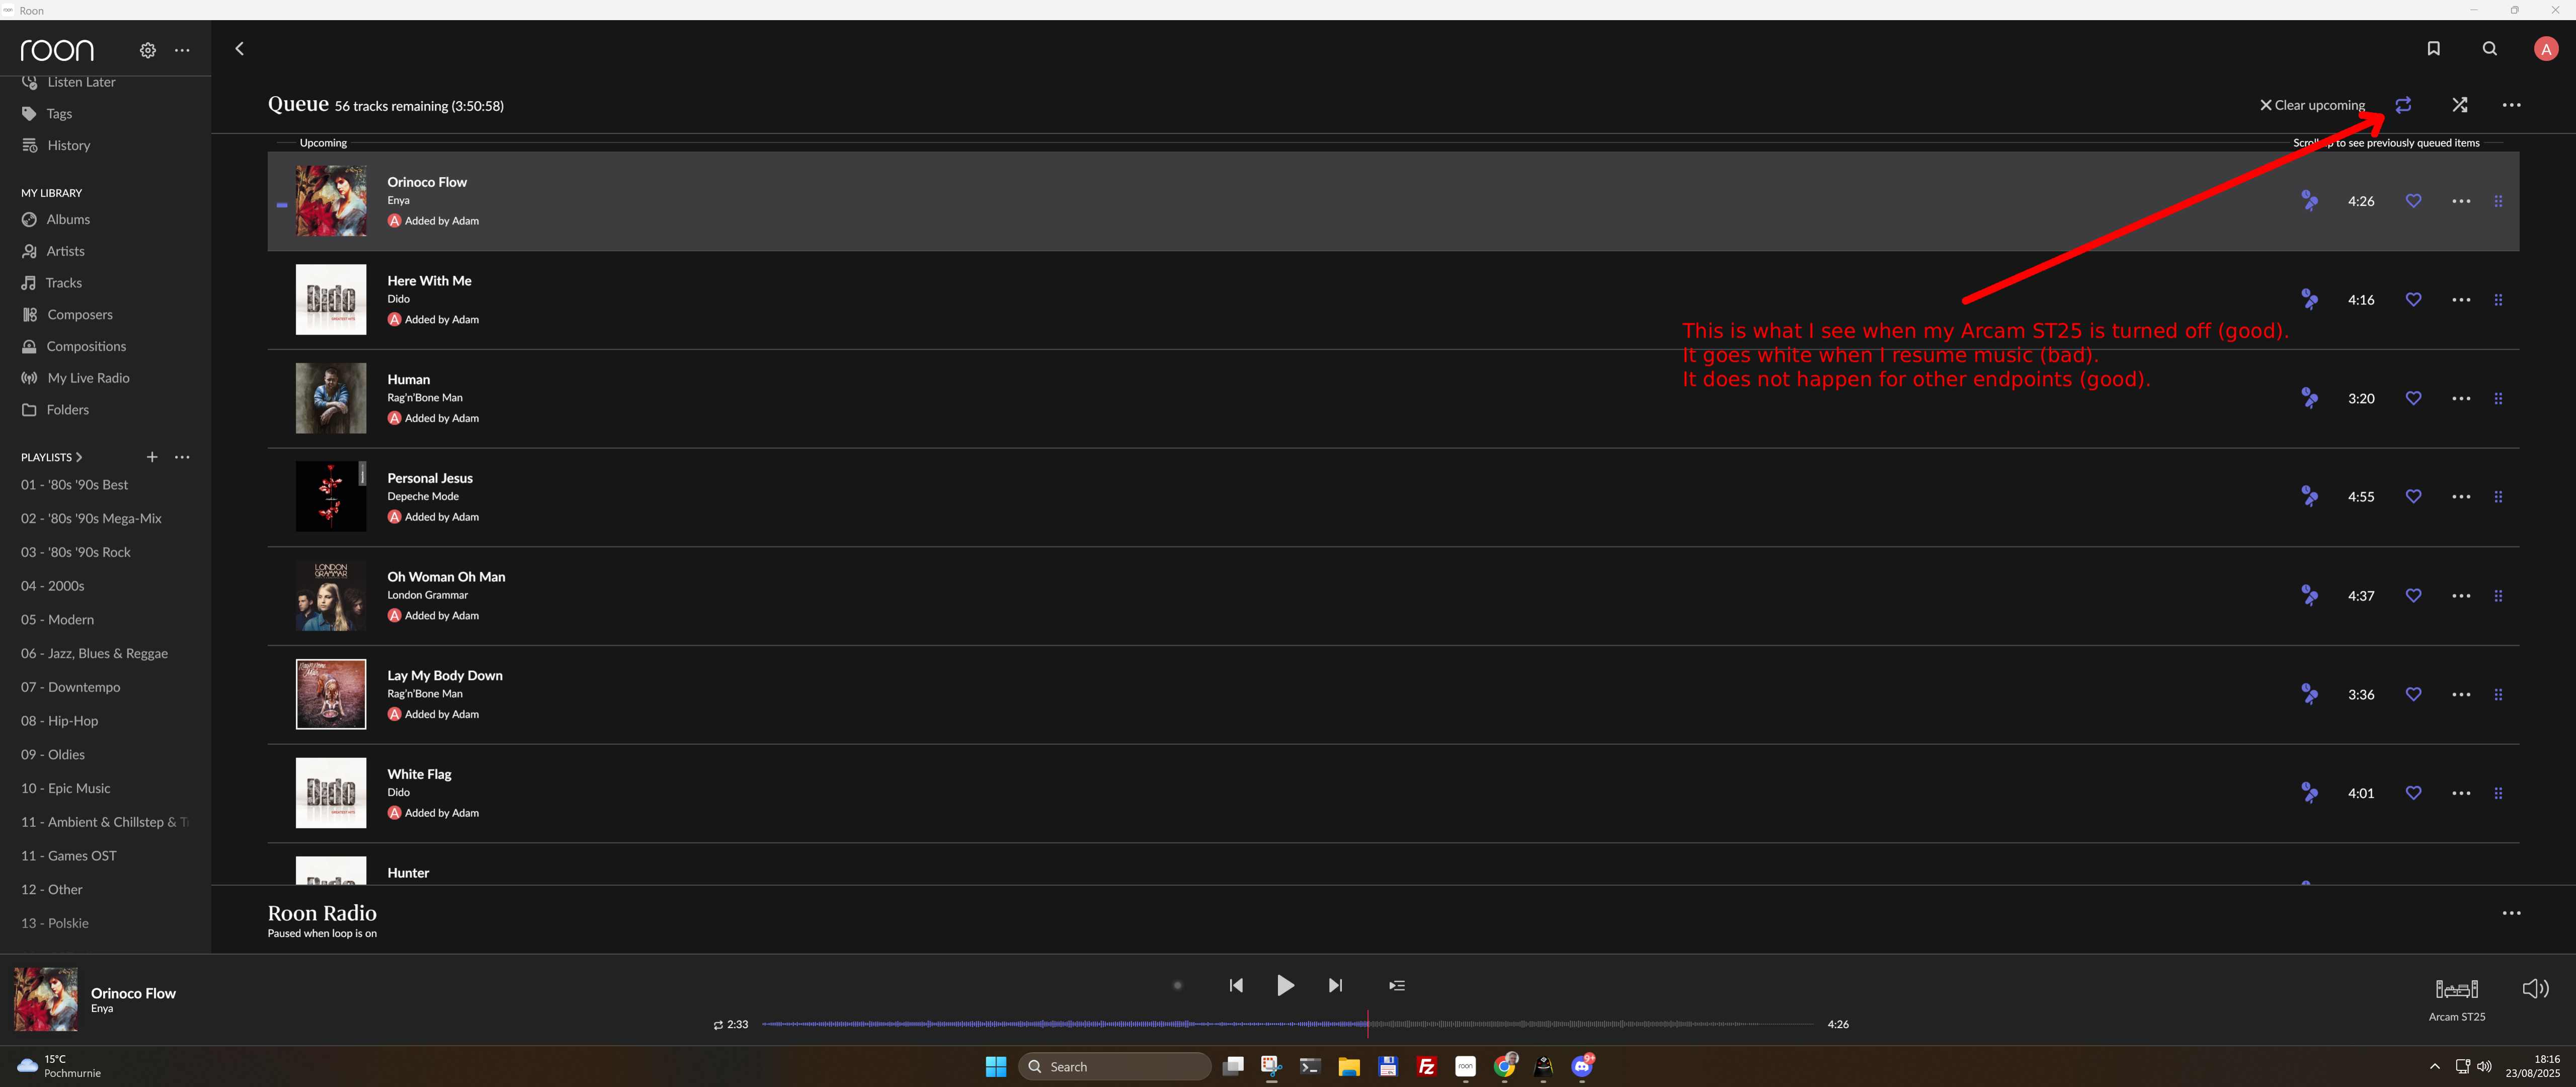Click the Roon Radio icon for Human track

click(2309, 398)
